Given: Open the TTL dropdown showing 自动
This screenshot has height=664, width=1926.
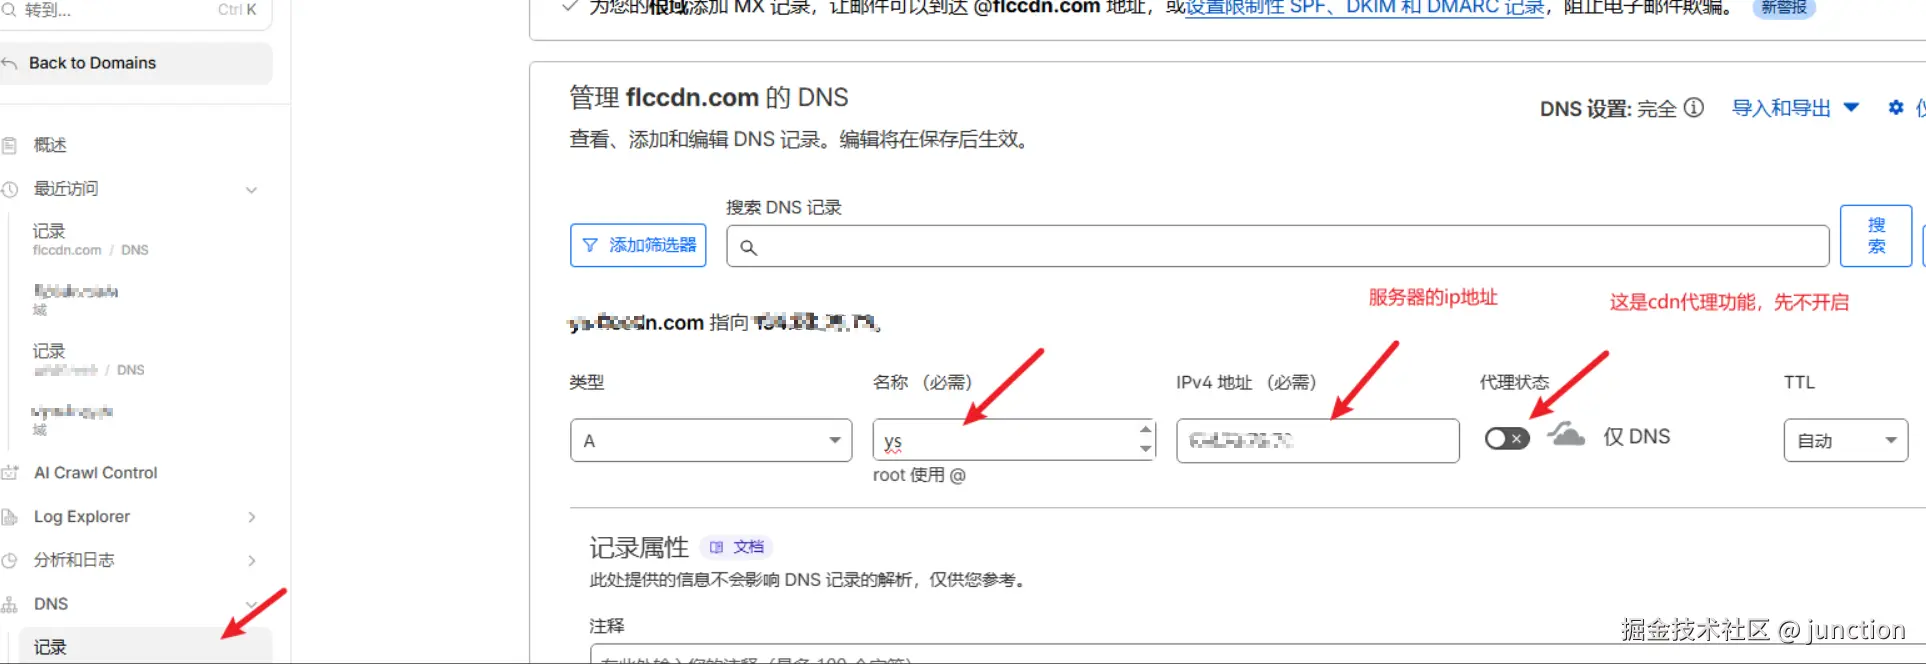Looking at the screenshot, I should tap(1846, 440).
